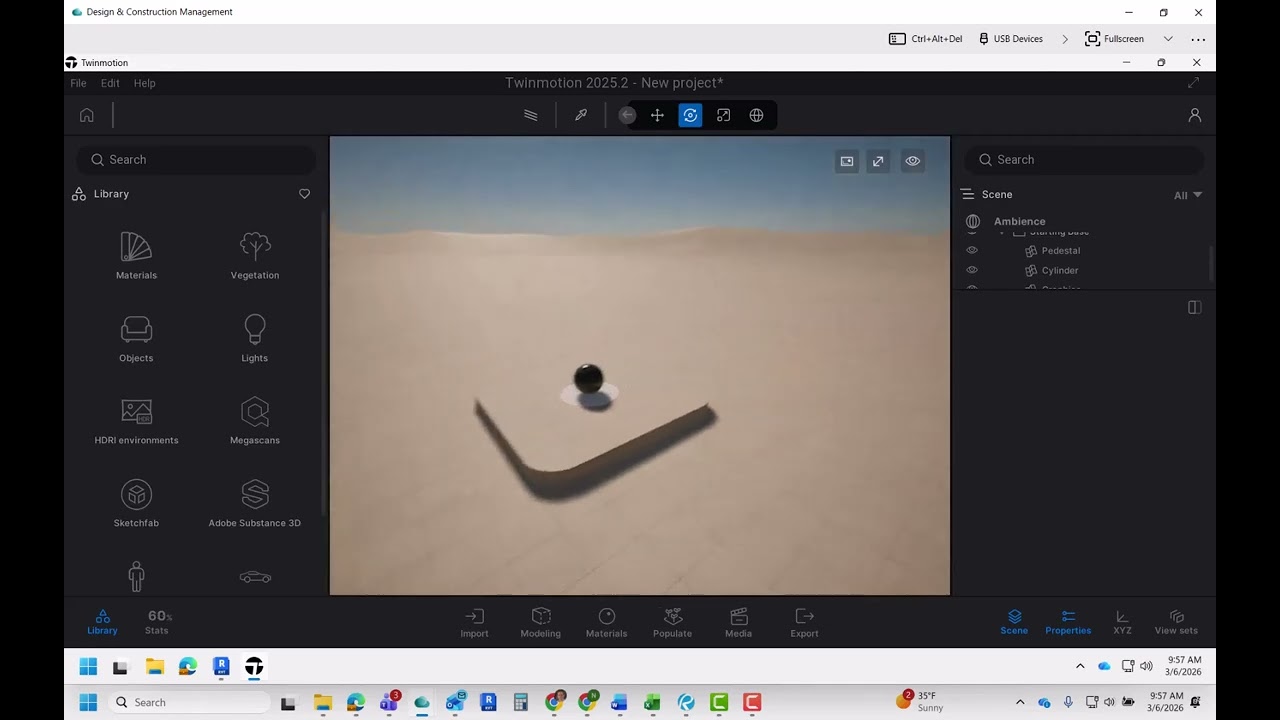Toggle the split panel layout icon
This screenshot has width=1280, height=720.
(x=1194, y=307)
